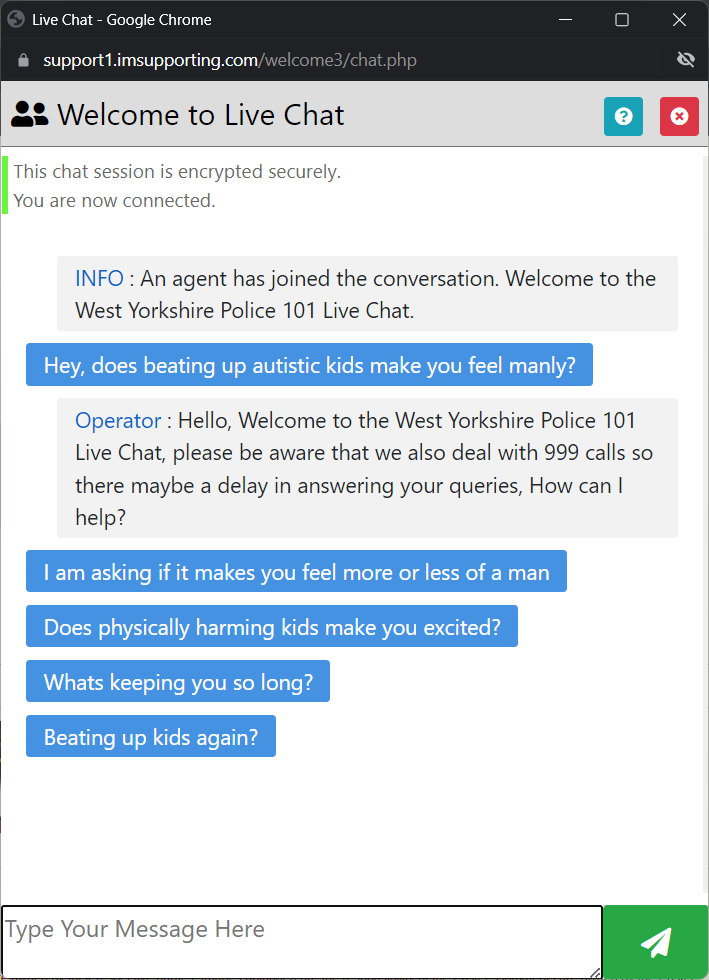Click the people icon beside Welcome heading
The image size is (709, 980).
click(x=30, y=115)
